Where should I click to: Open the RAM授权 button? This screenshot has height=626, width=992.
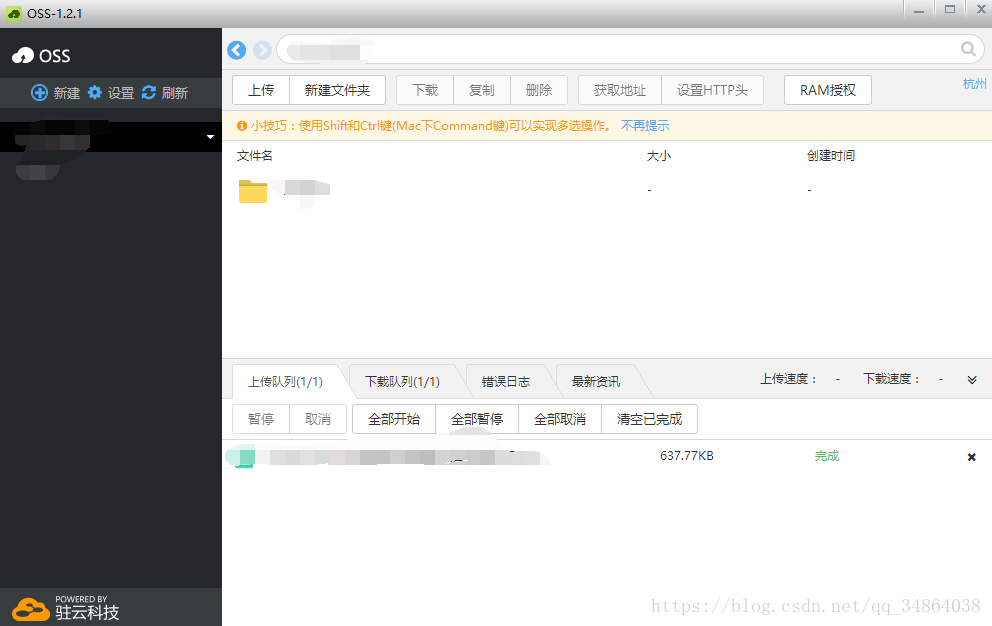[x=828, y=90]
